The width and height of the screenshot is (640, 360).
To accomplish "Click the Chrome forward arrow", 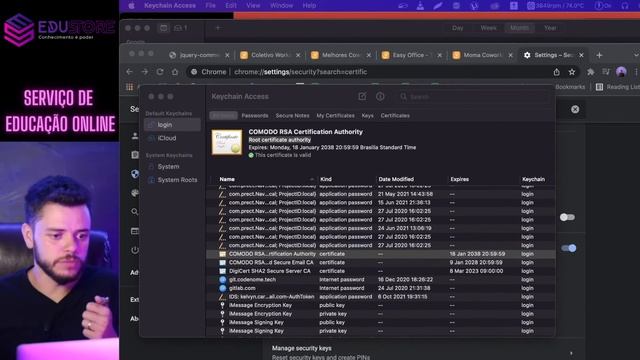I will 144,72.
